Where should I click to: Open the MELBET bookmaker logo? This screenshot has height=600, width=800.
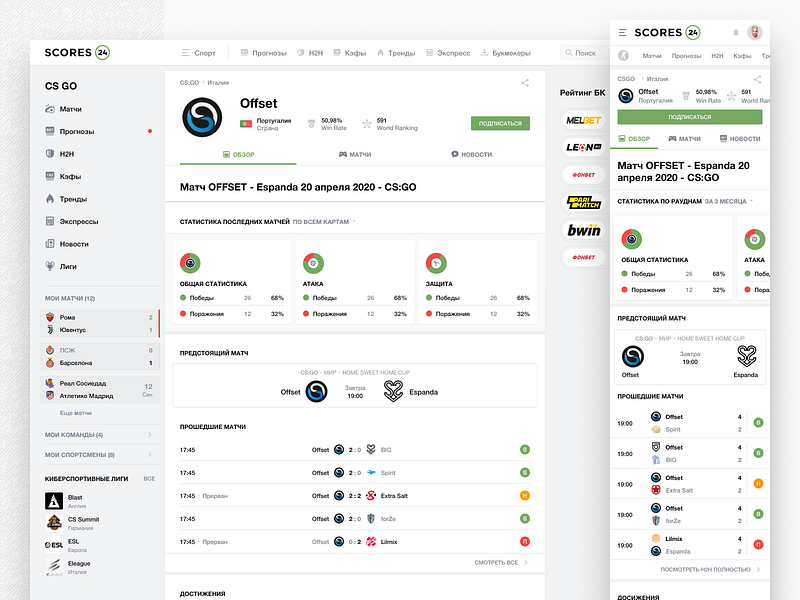point(583,120)
